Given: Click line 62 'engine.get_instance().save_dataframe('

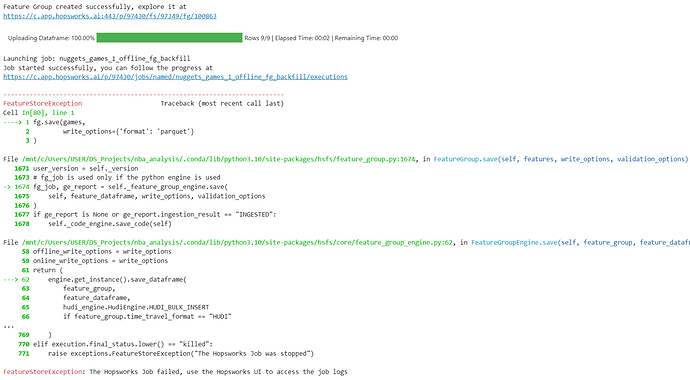Looking at the screenshot, I should point(117,280).
